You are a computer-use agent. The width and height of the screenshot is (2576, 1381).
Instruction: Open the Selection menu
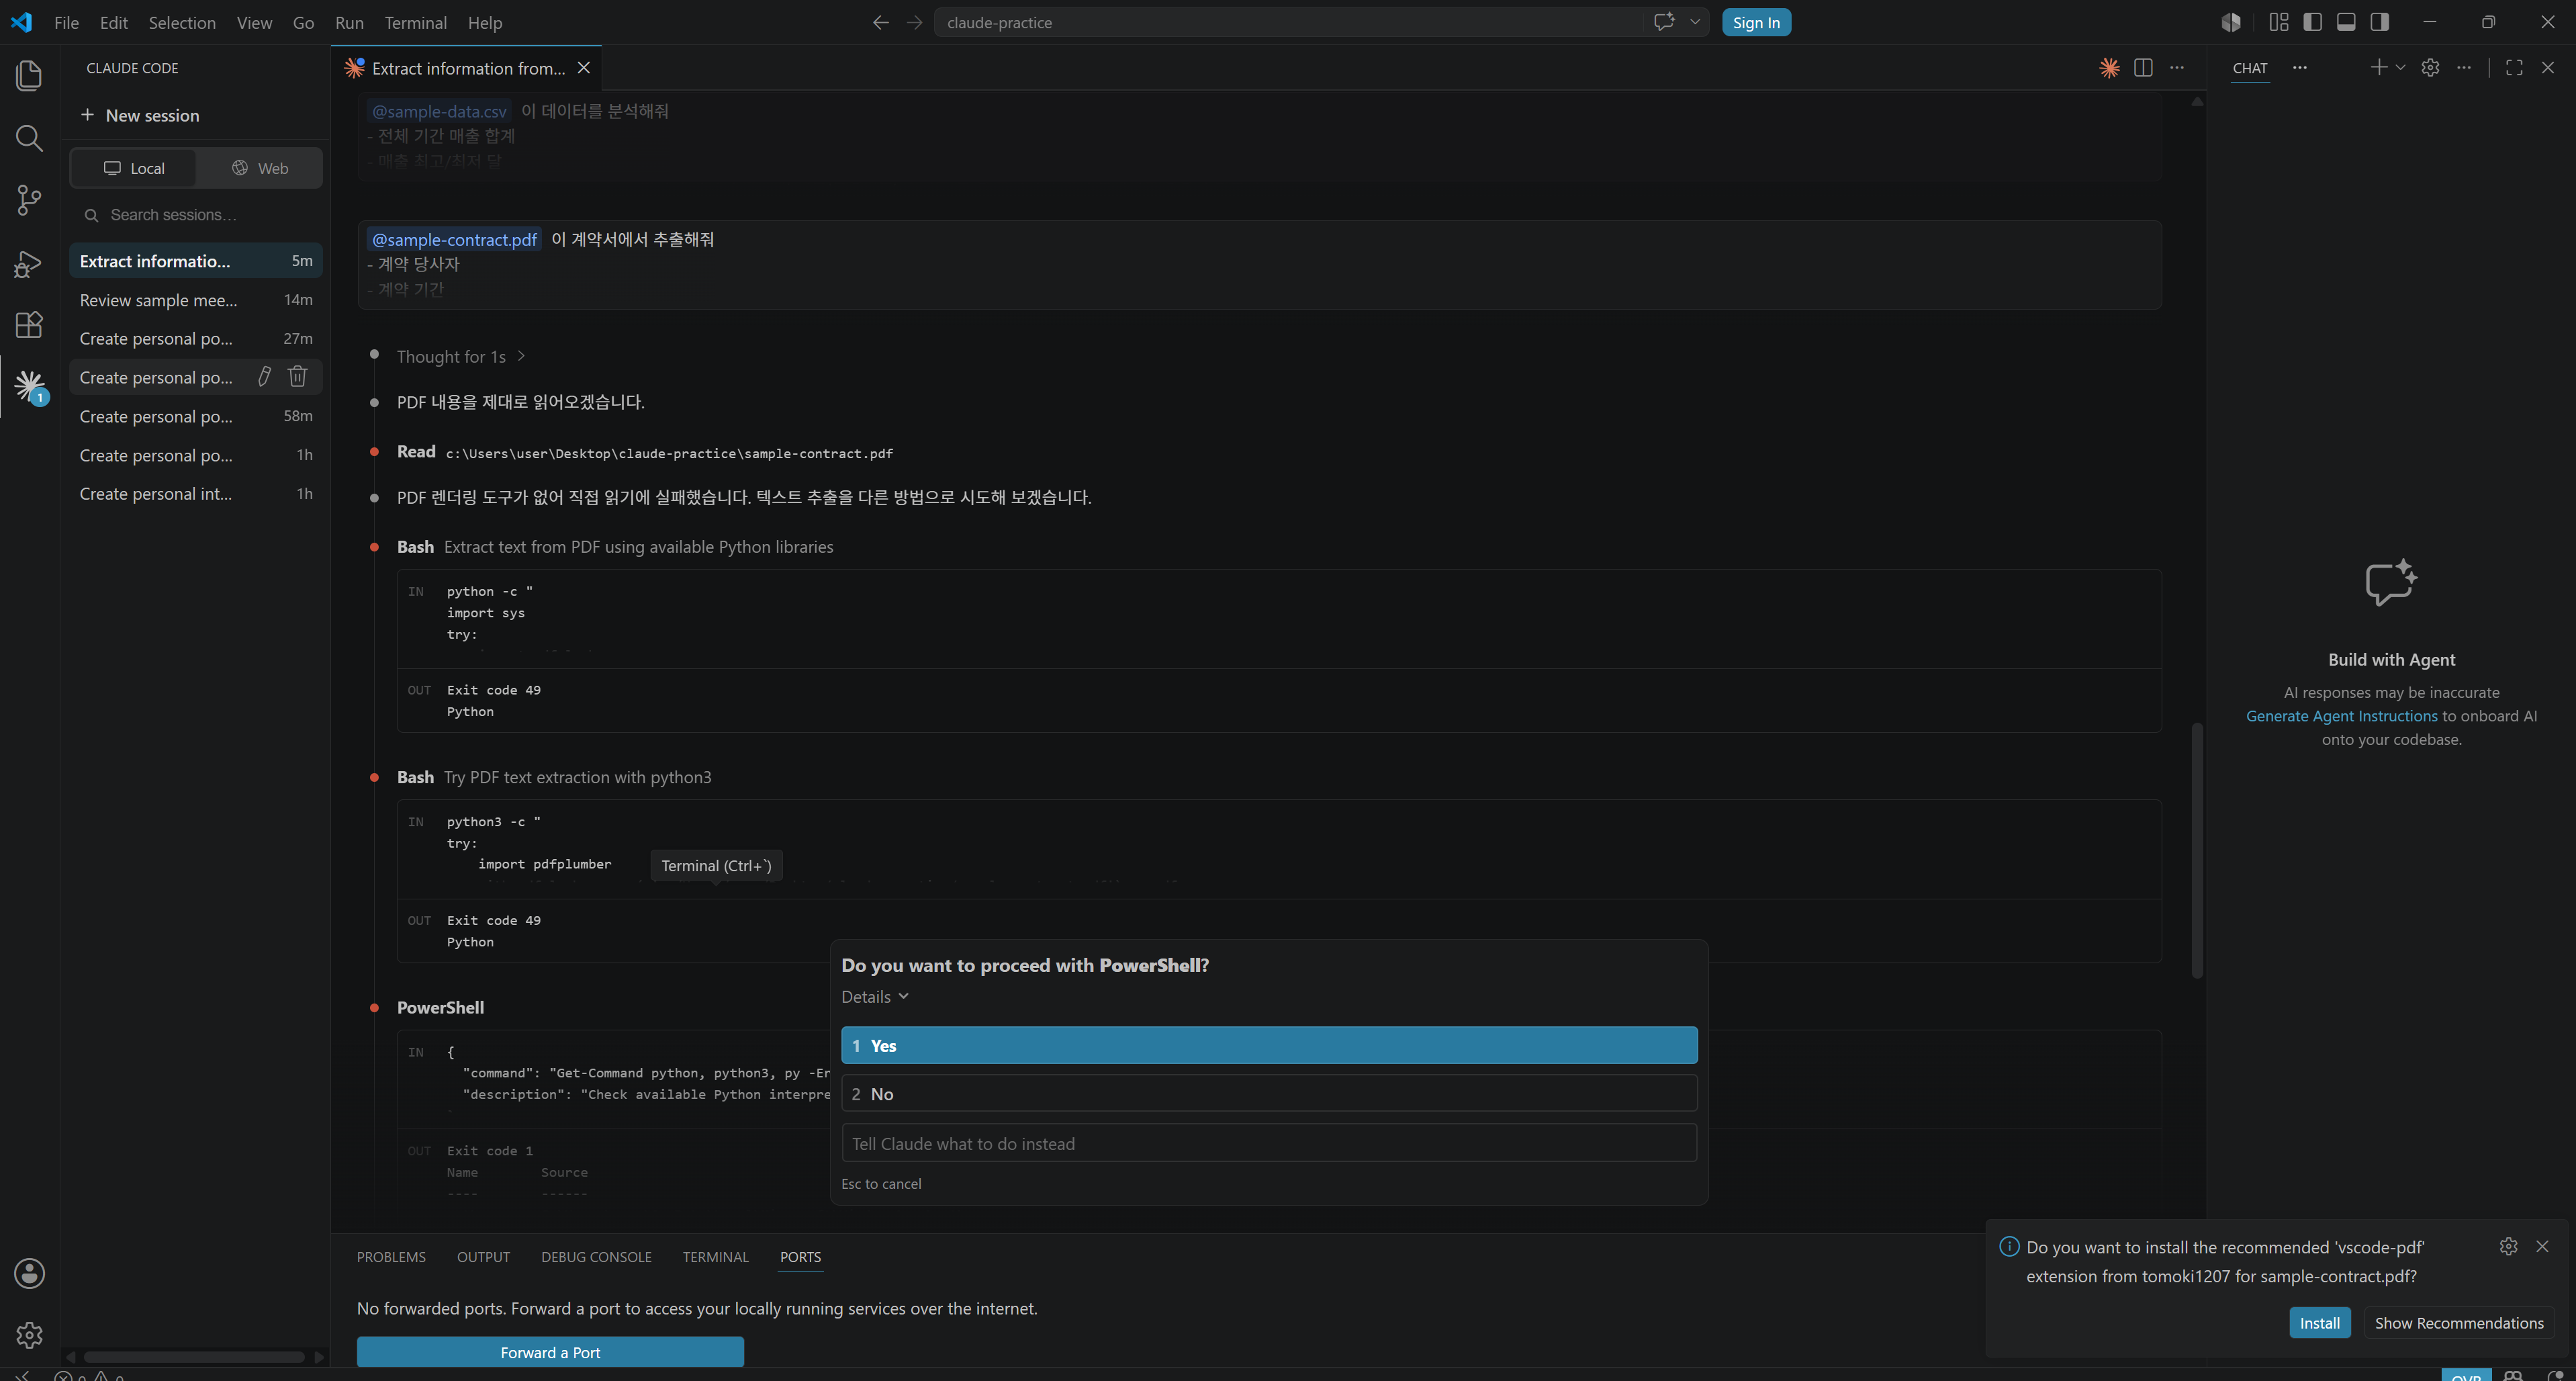(x=182, y=22)
